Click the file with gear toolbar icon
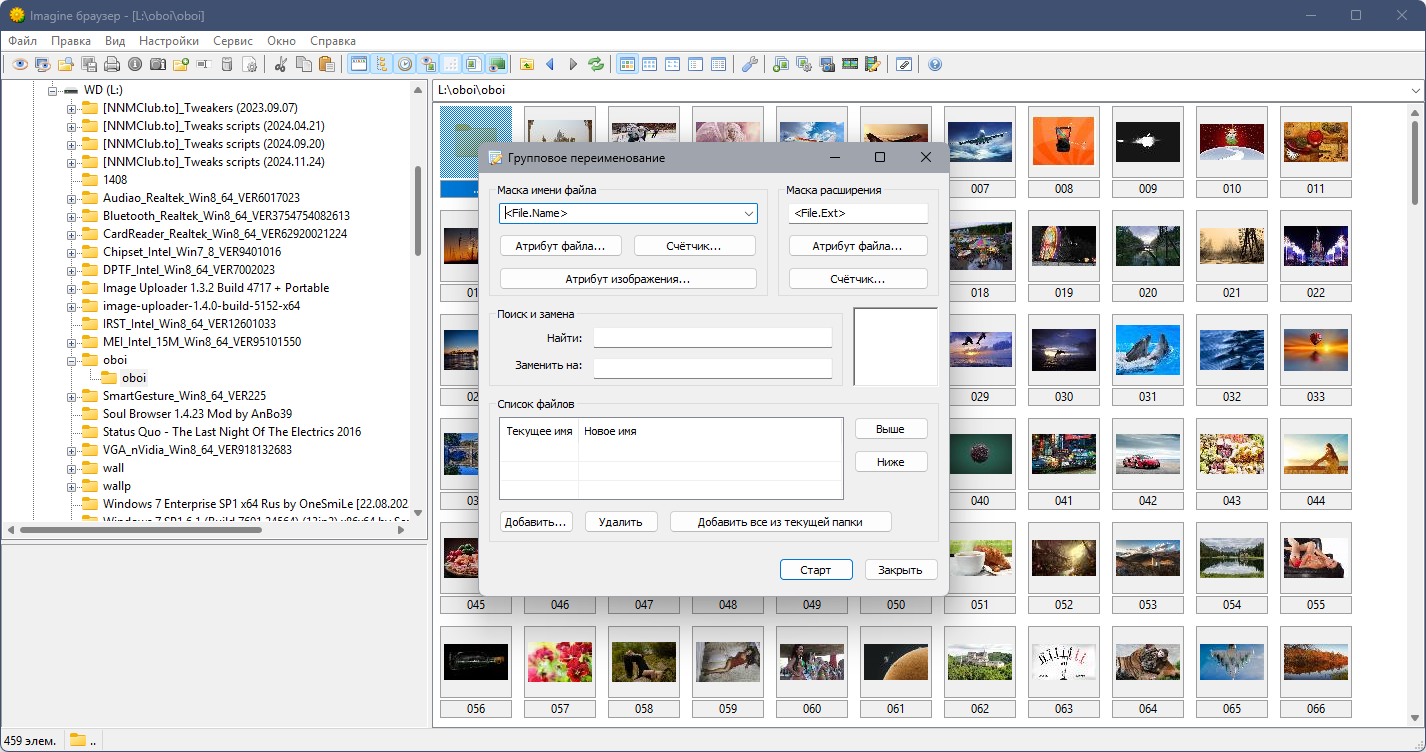This screenshot has width=1426, height=752. (250, 64)
